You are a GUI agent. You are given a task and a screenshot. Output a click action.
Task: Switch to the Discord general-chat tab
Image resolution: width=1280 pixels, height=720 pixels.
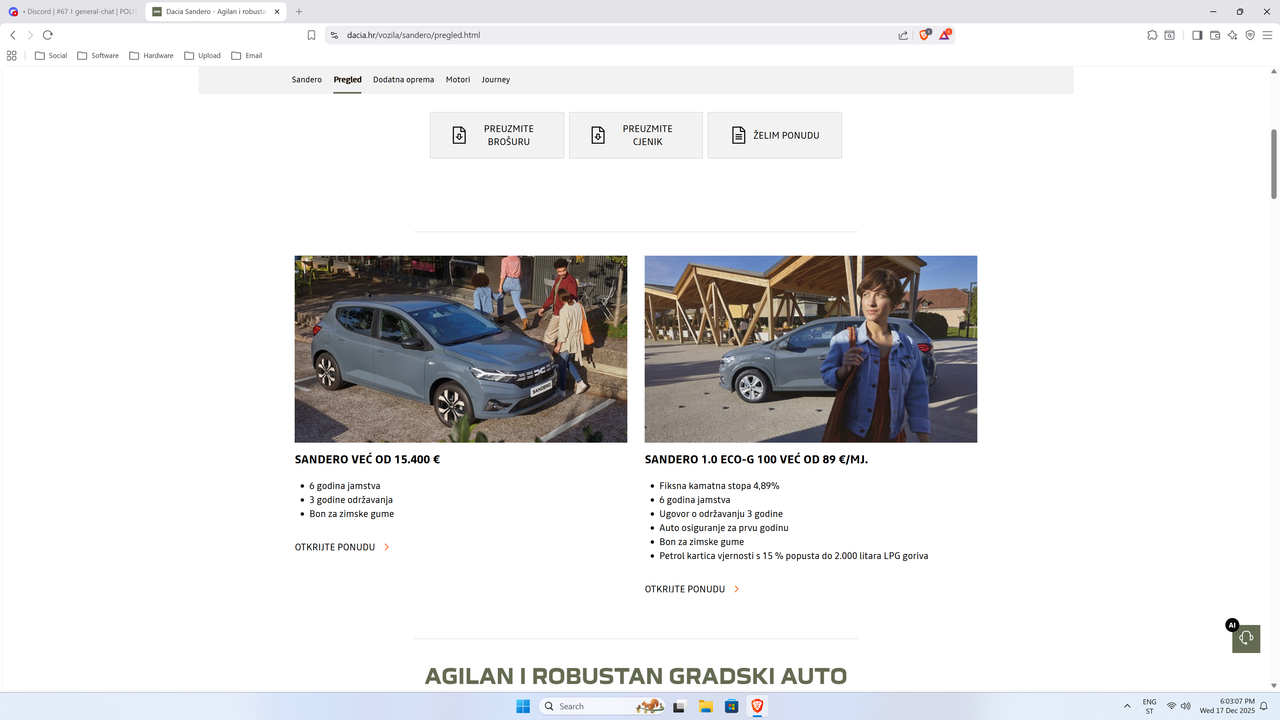pyautogui.click(x=72, y=12)
